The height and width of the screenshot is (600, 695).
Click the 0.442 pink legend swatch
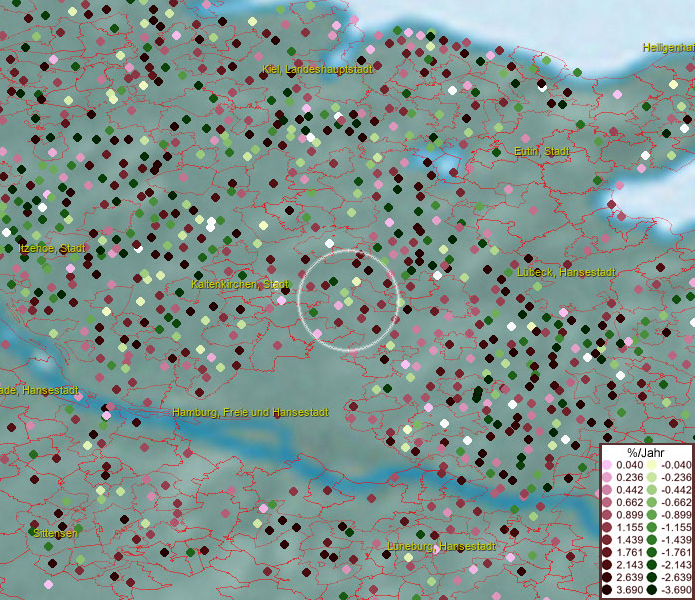coord(607,490)
